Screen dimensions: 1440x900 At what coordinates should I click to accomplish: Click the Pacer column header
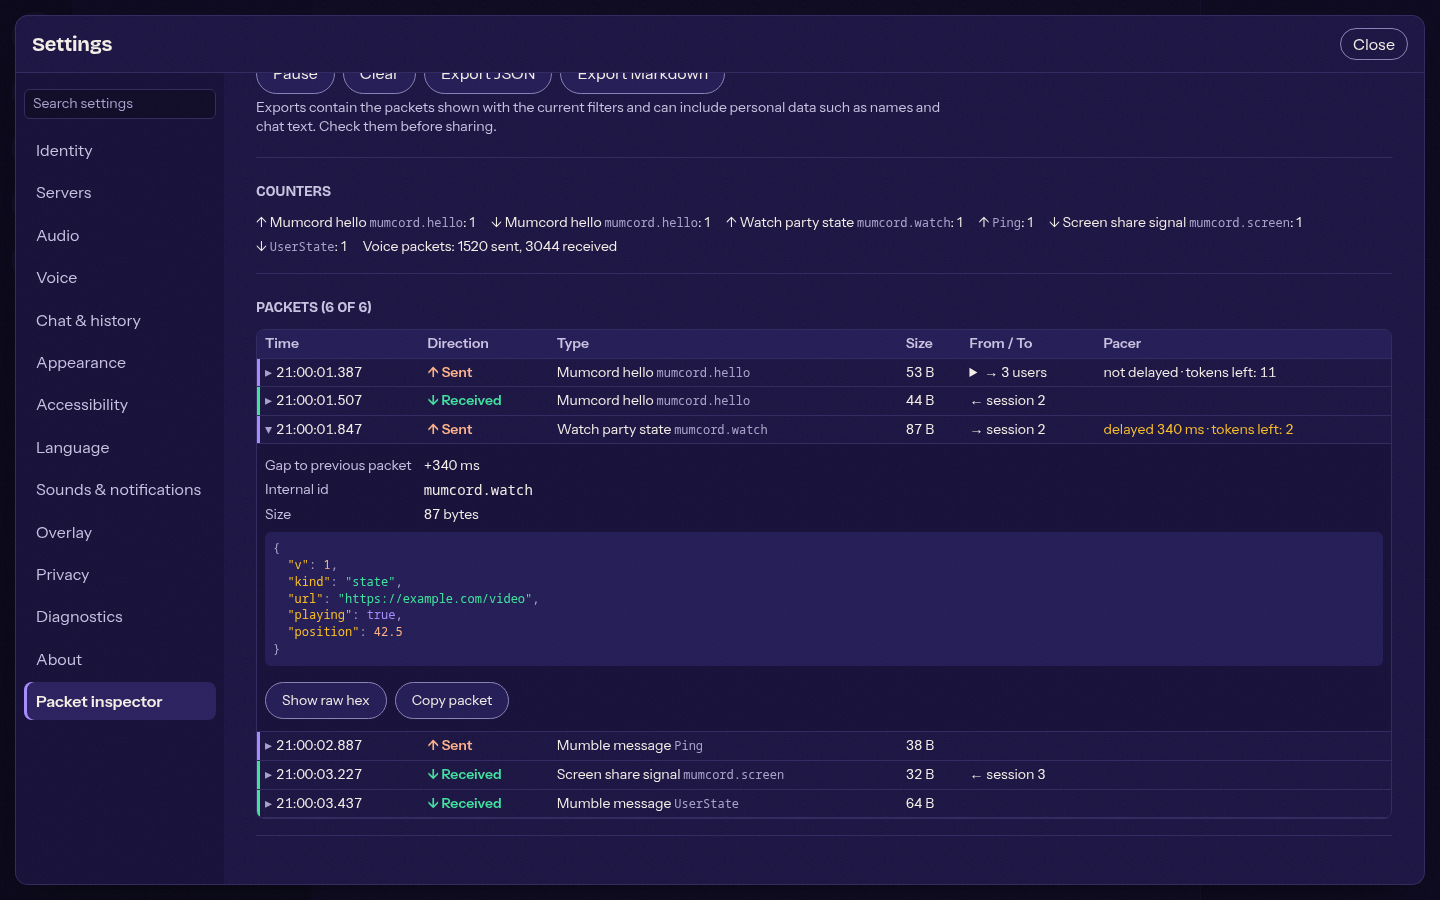(x=1122, y=343)
